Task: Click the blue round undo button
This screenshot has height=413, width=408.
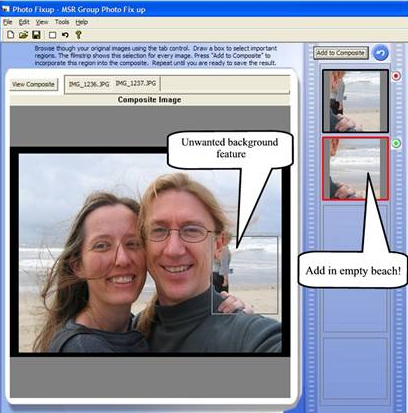Action: 381,53
